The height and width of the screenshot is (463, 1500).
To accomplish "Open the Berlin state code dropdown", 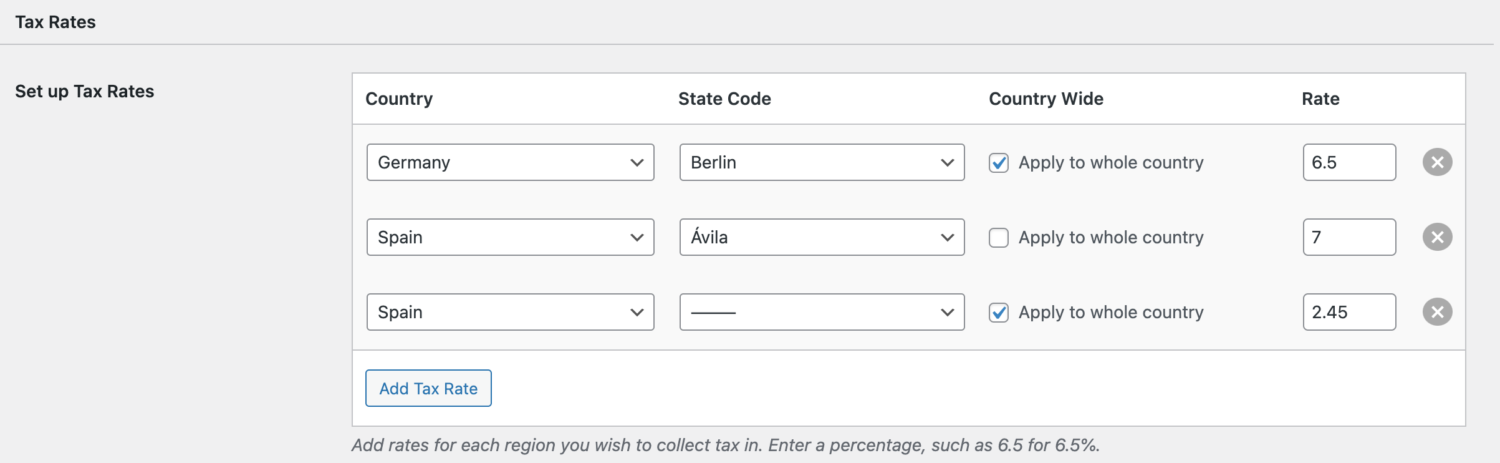I will pyautogui.click(x=822, y=162).
